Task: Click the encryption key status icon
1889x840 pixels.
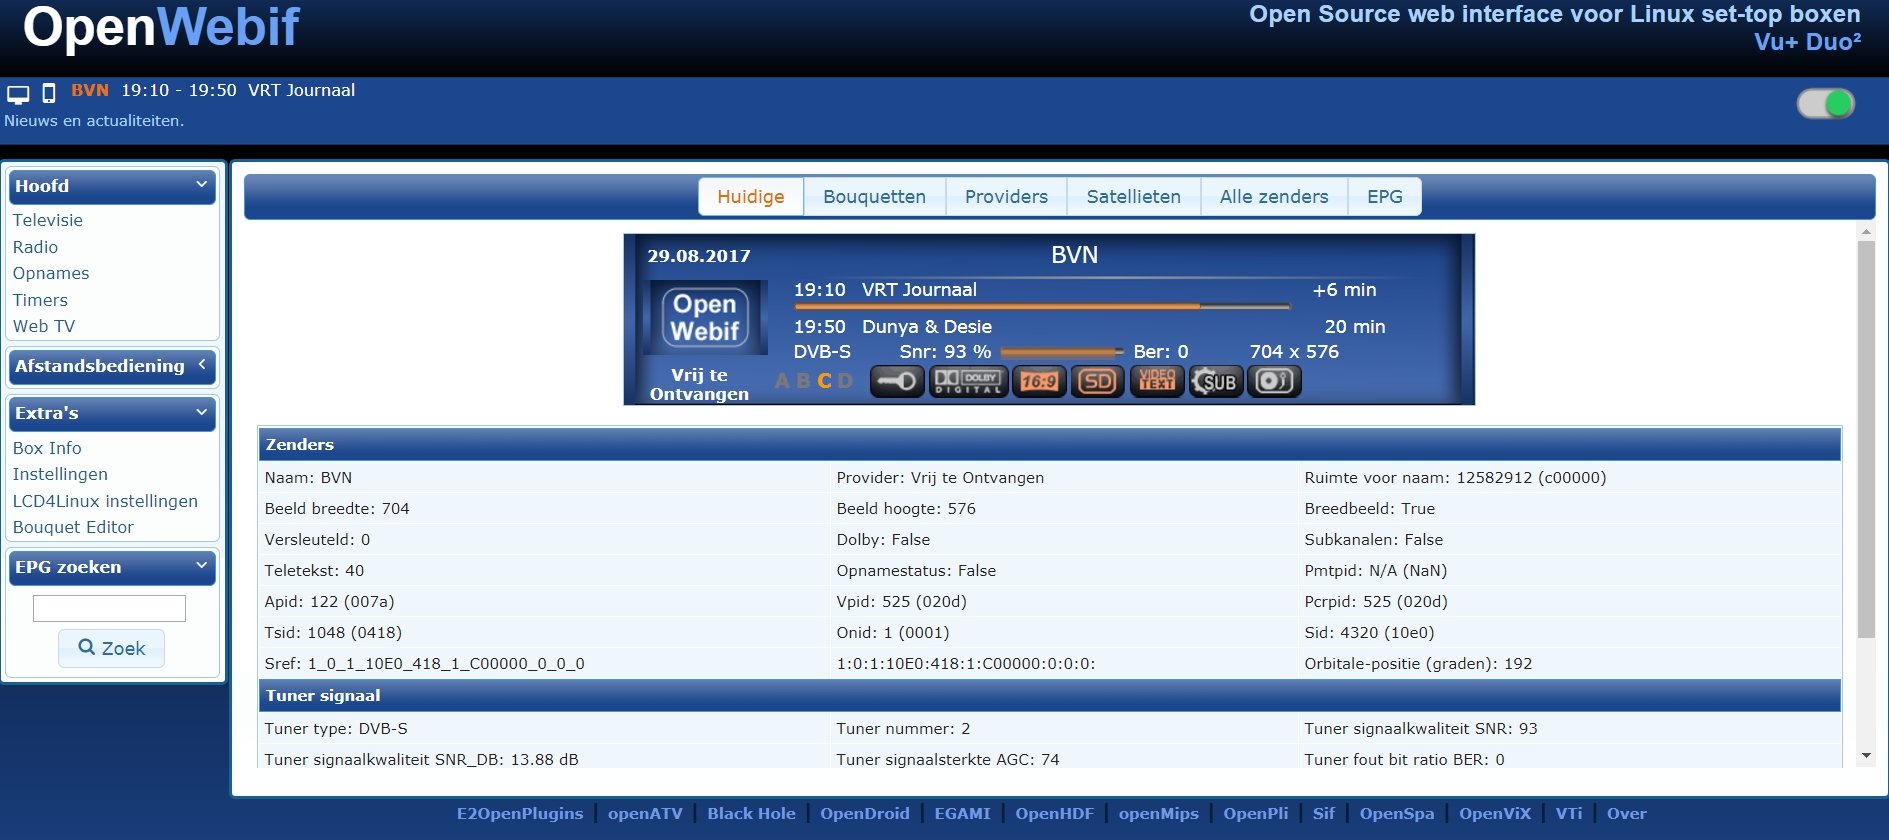Action: pos(897,381)
